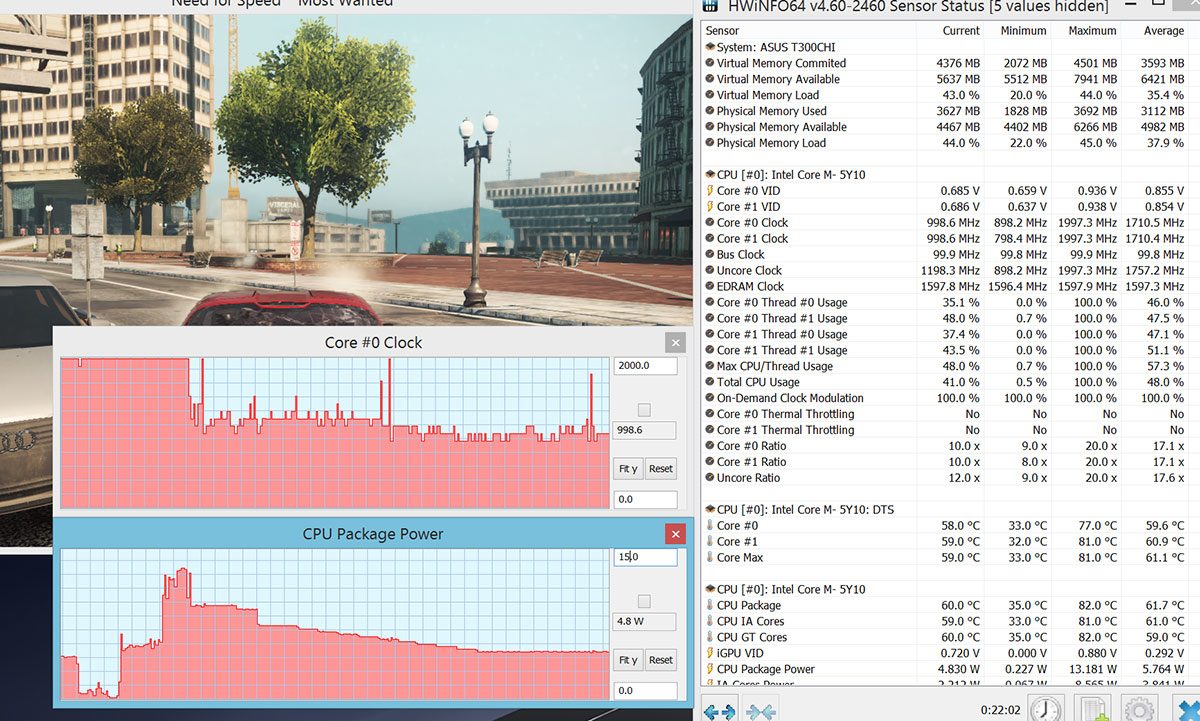
Task: Select the CPU GT Cores row
Action: click(x=946, y=638)
